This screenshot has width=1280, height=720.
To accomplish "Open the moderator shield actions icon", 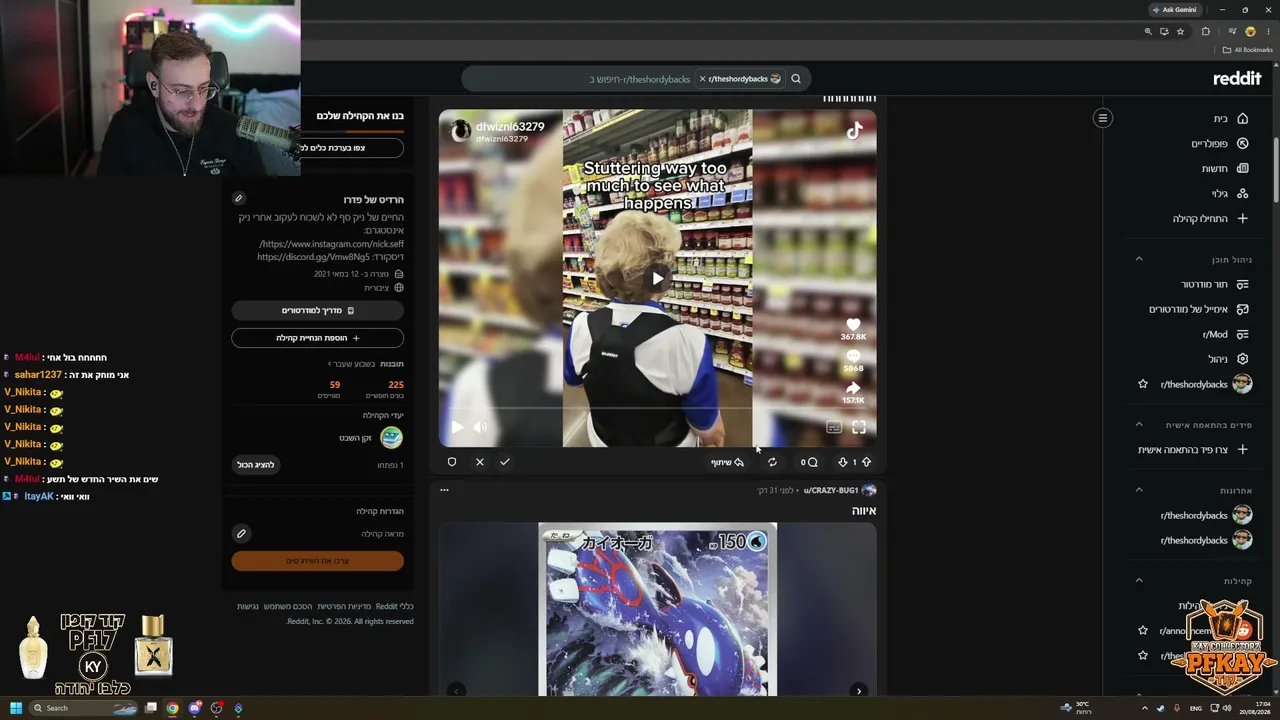I will click(x=452, y=462).
